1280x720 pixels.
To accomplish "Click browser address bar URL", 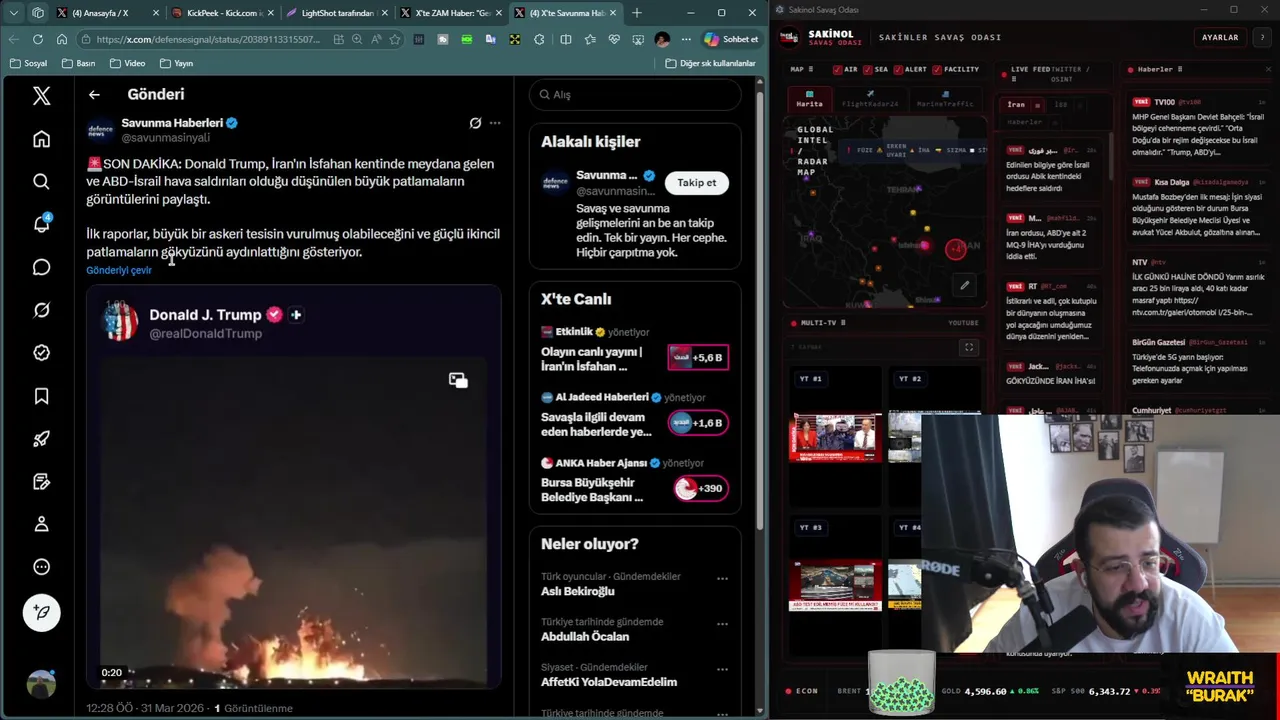I will [208, 39].
